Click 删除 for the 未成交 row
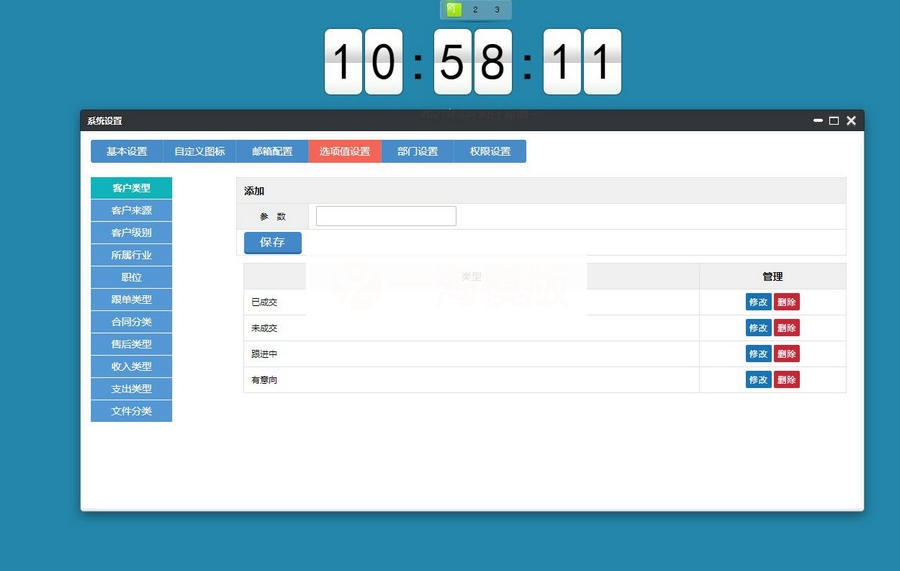This screenshot has width=900, height=571. (x=787, y=328)
